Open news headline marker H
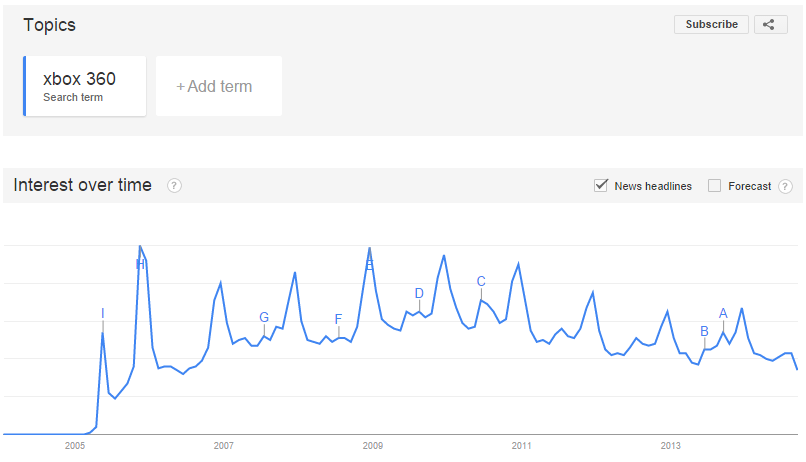 click(140, 264)
